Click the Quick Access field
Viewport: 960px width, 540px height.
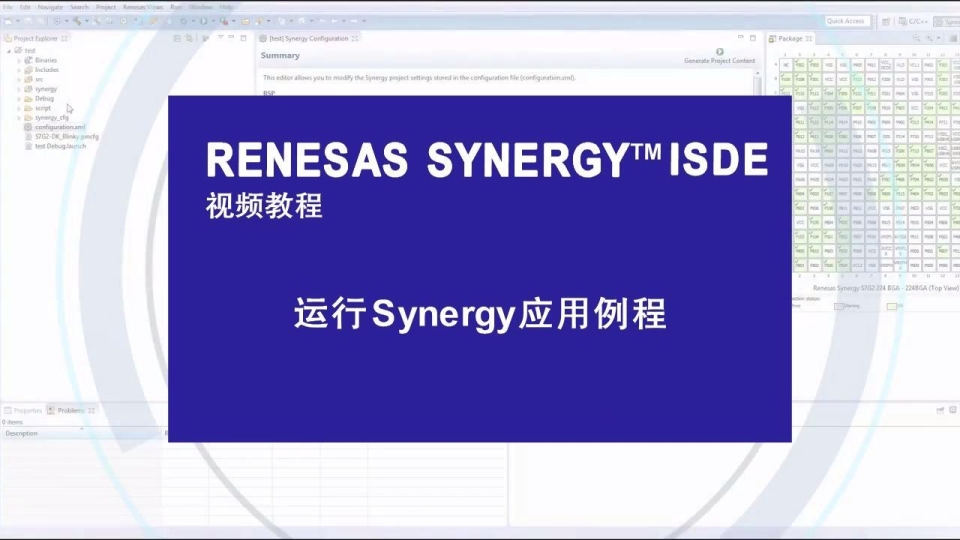(846, 21)
